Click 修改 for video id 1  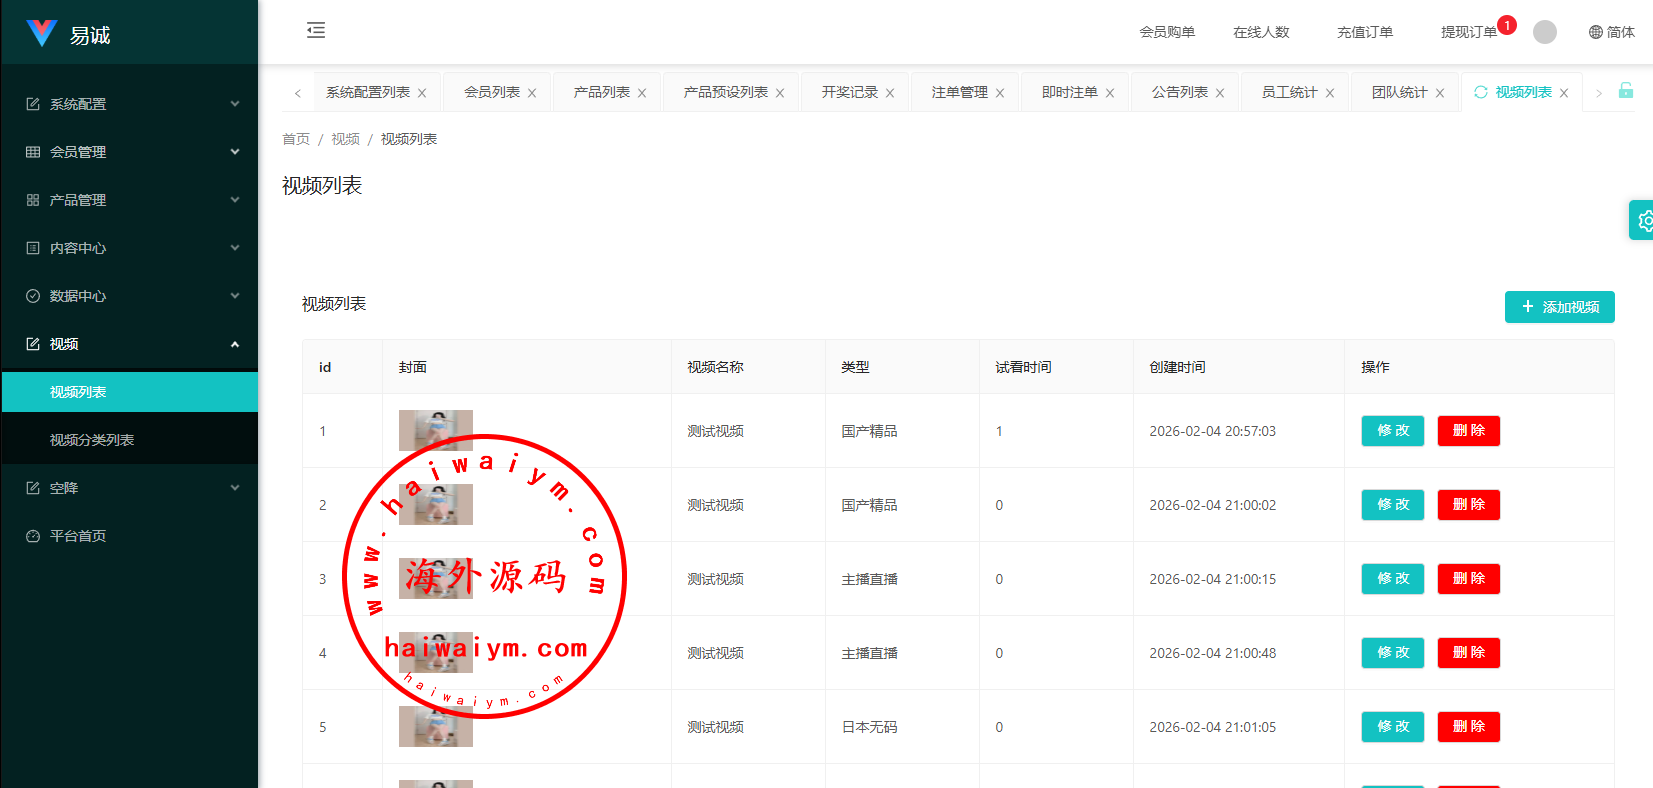(1392, 431)
